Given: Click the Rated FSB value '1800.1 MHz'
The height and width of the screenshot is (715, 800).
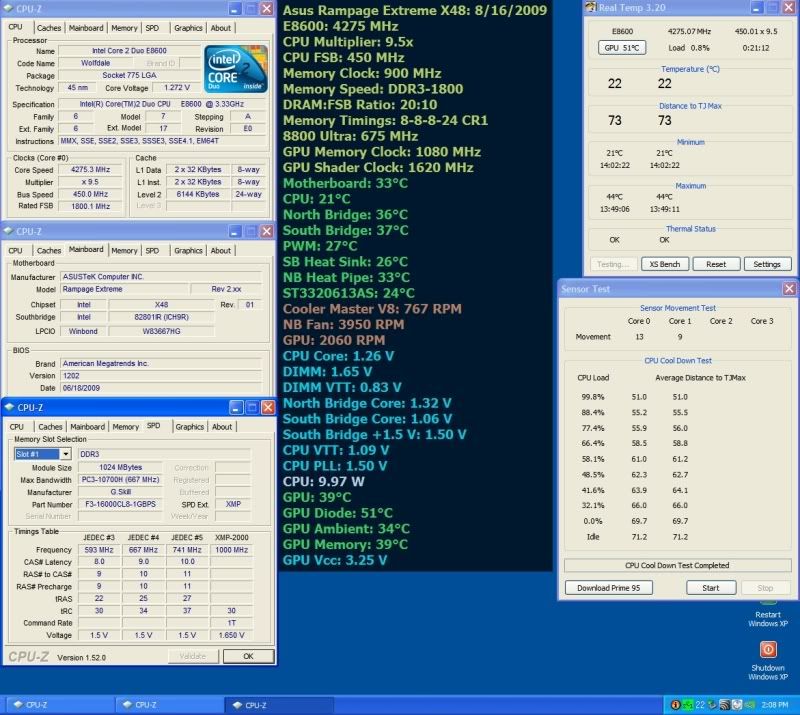Looking at the screenshot, I should coord(90,206).
